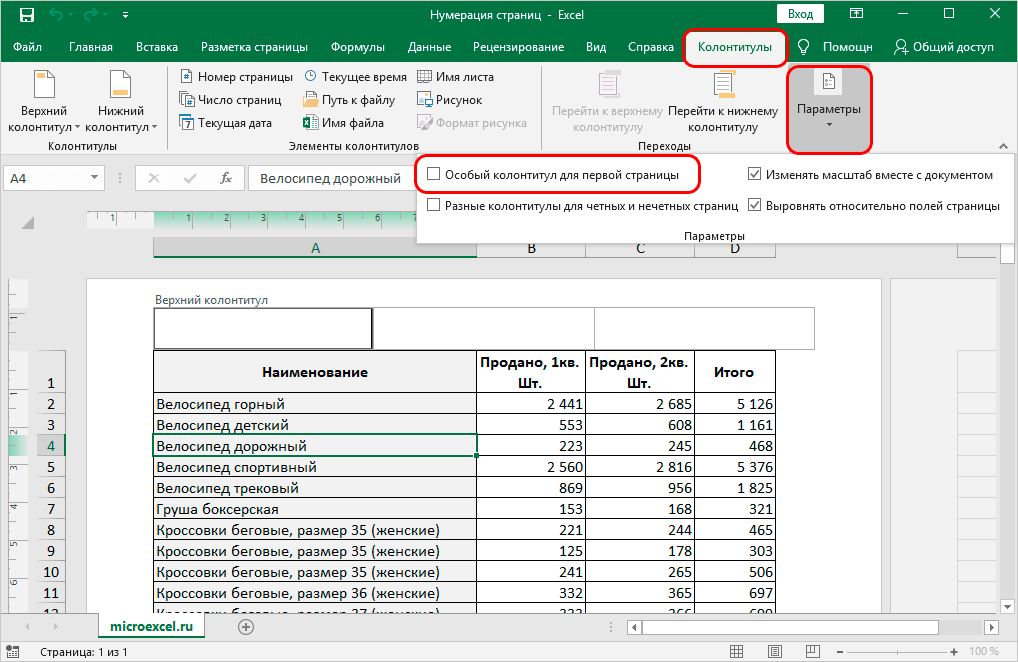Open Нижний колонтитул dropdown
This screenshot has width=1018, height=662.
[121, 103]
